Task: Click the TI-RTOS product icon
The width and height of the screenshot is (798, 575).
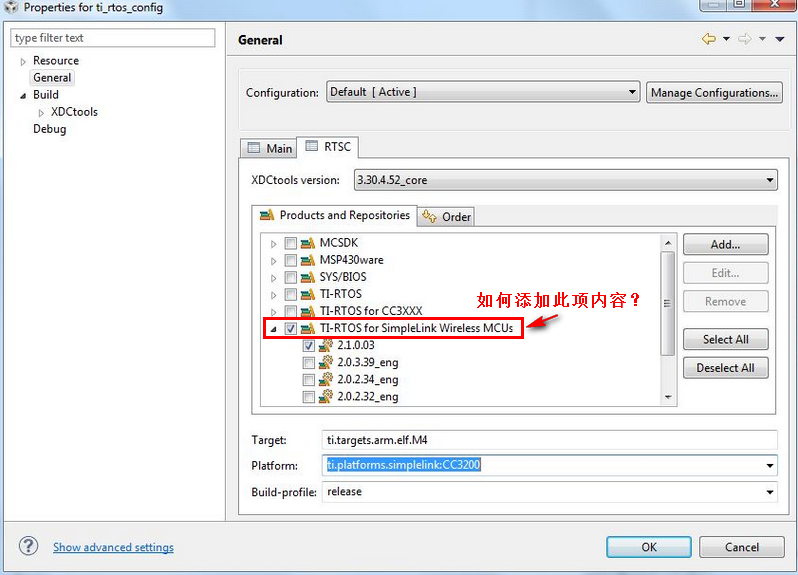Action: 307,294
